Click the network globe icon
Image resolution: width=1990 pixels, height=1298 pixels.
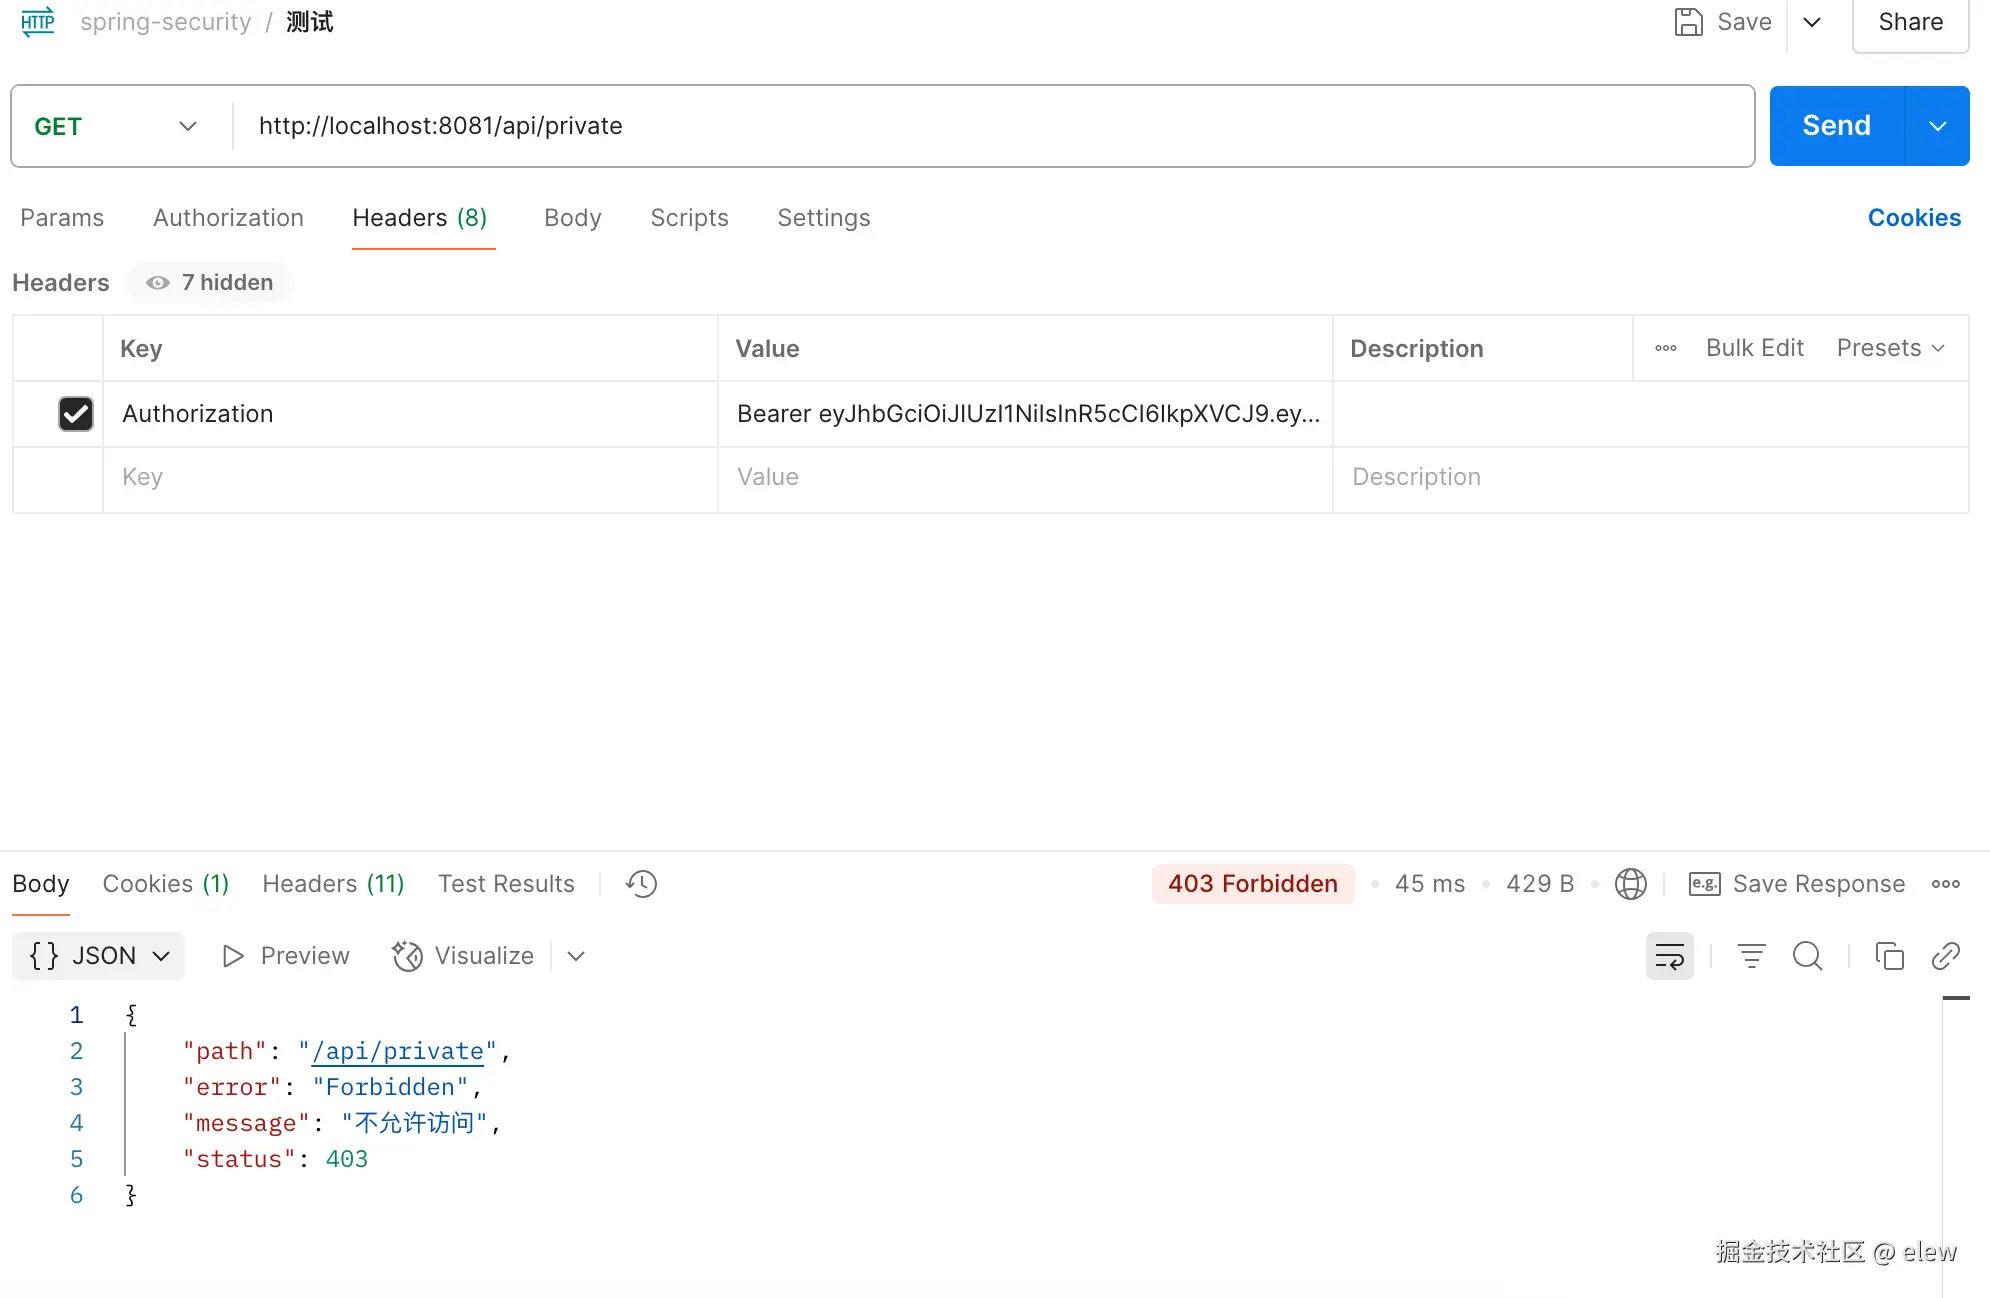click(1630, 884)
